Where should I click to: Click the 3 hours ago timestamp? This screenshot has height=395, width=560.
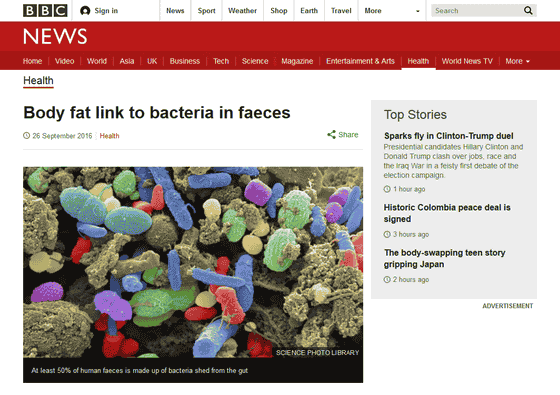coord(411,234)
